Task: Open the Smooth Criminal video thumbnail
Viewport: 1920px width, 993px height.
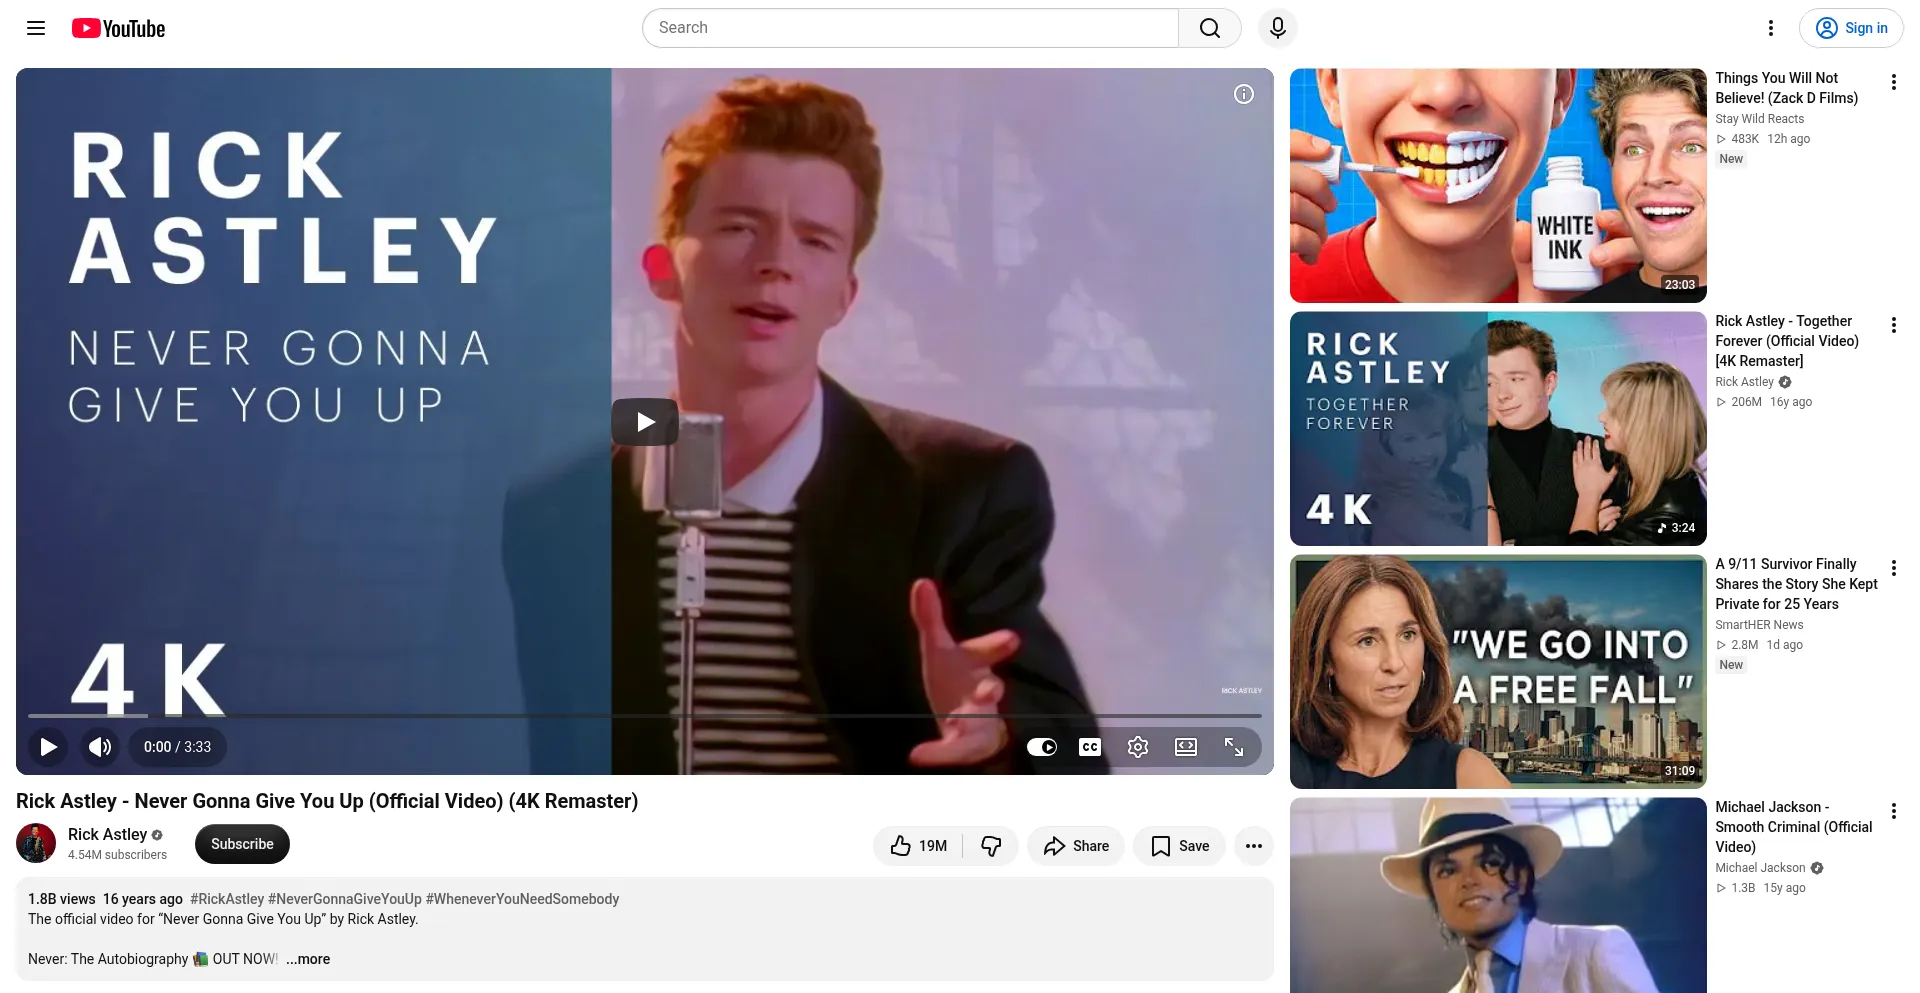Action: pyautogui.click(x=1498, y=895)
